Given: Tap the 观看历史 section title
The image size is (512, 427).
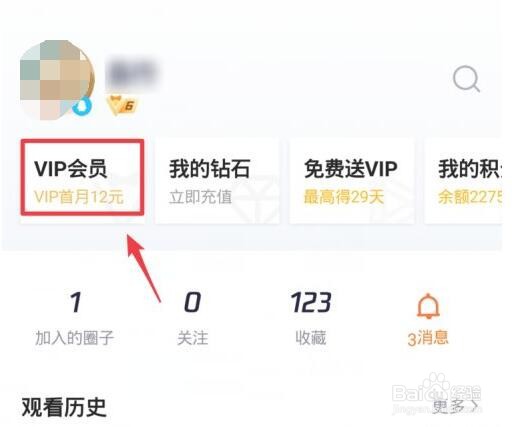Looking at the screenshot, I should (x=64, y=407).
